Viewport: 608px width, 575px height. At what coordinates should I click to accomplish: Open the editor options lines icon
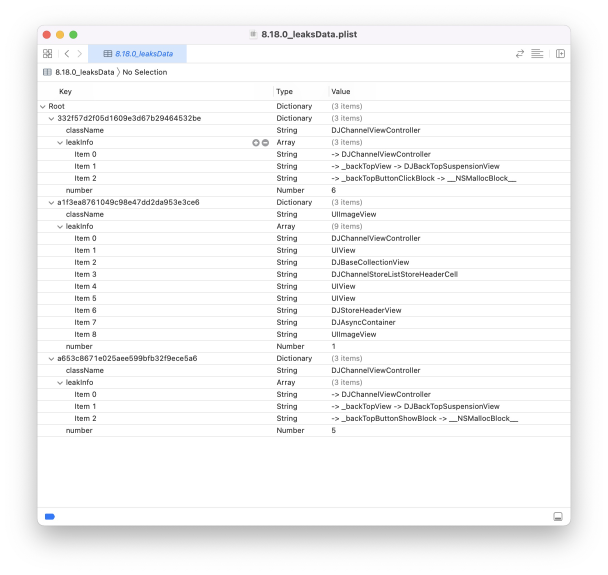537,54
